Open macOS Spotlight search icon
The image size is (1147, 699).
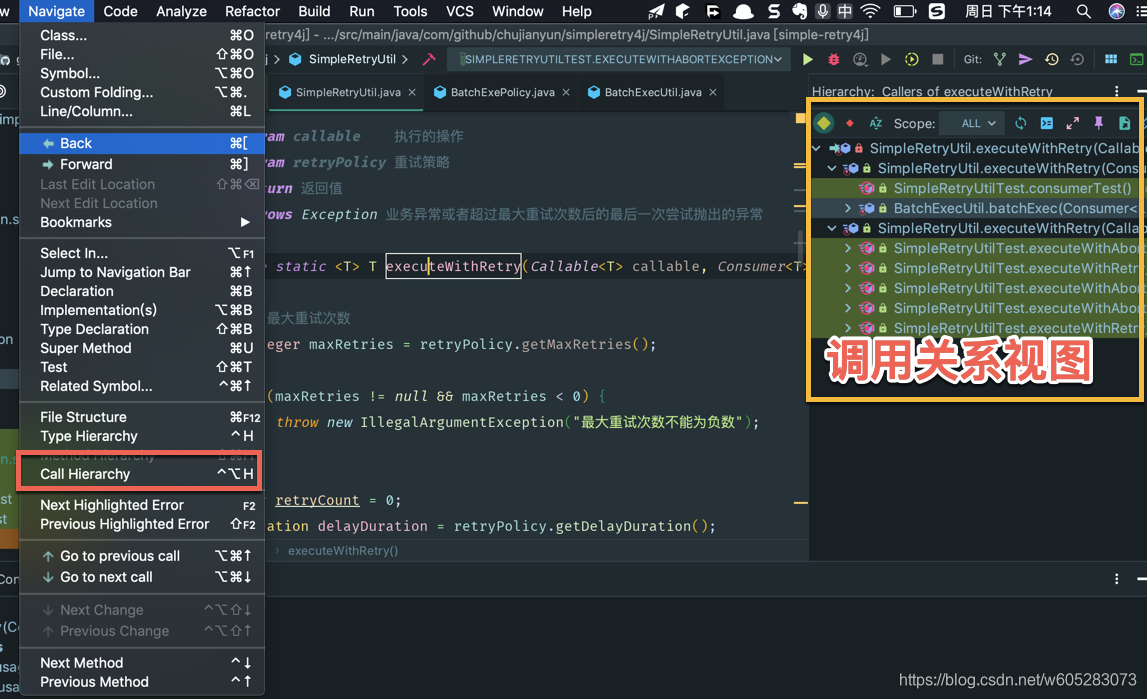coord(1083,11)
